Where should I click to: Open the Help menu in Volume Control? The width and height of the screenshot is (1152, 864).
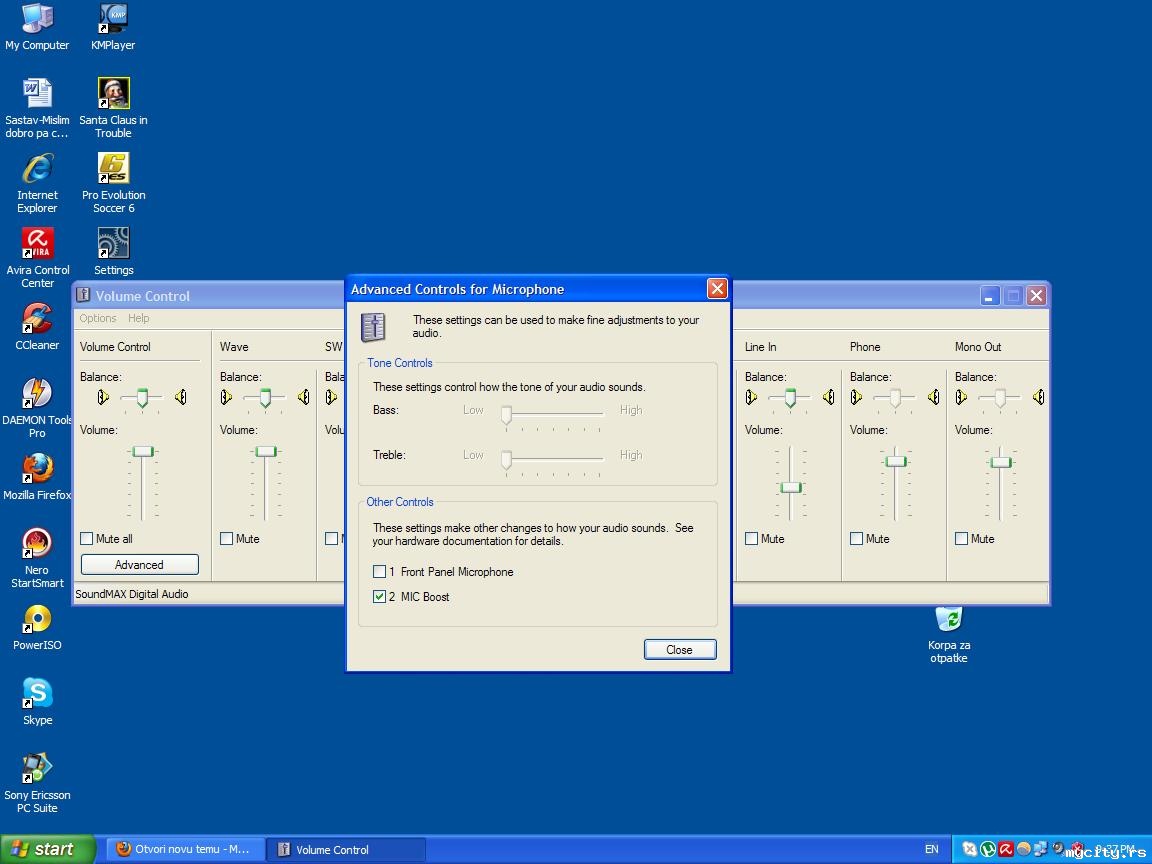(x=139, y=318)
